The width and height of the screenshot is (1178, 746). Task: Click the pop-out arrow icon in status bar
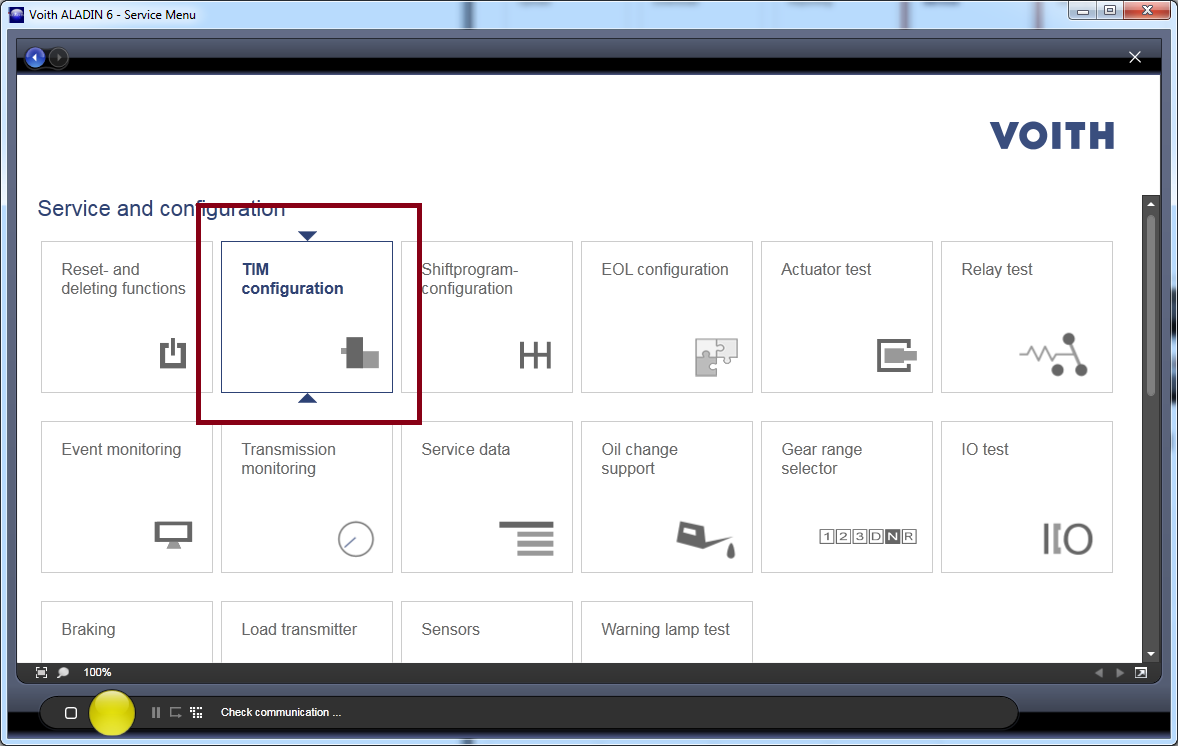coord(1140,672)
